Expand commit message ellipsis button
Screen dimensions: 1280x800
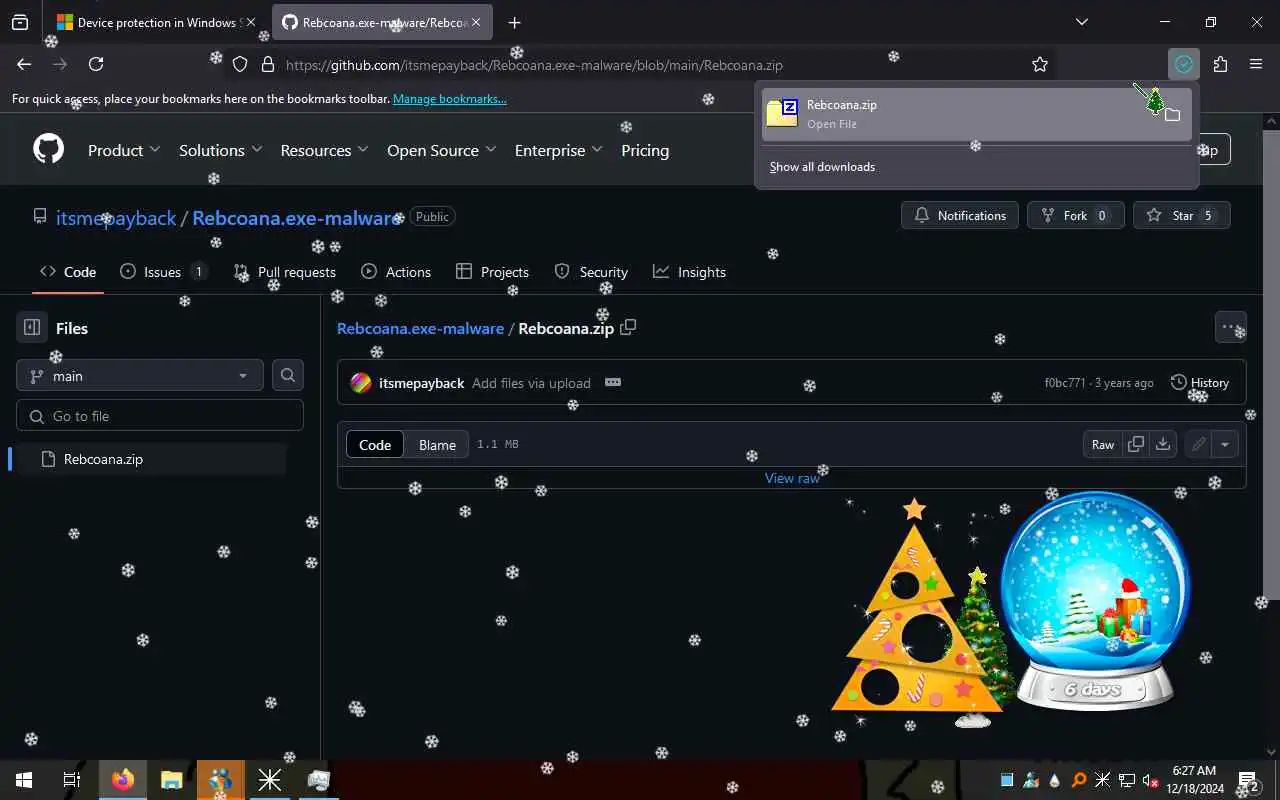(613, 382)
